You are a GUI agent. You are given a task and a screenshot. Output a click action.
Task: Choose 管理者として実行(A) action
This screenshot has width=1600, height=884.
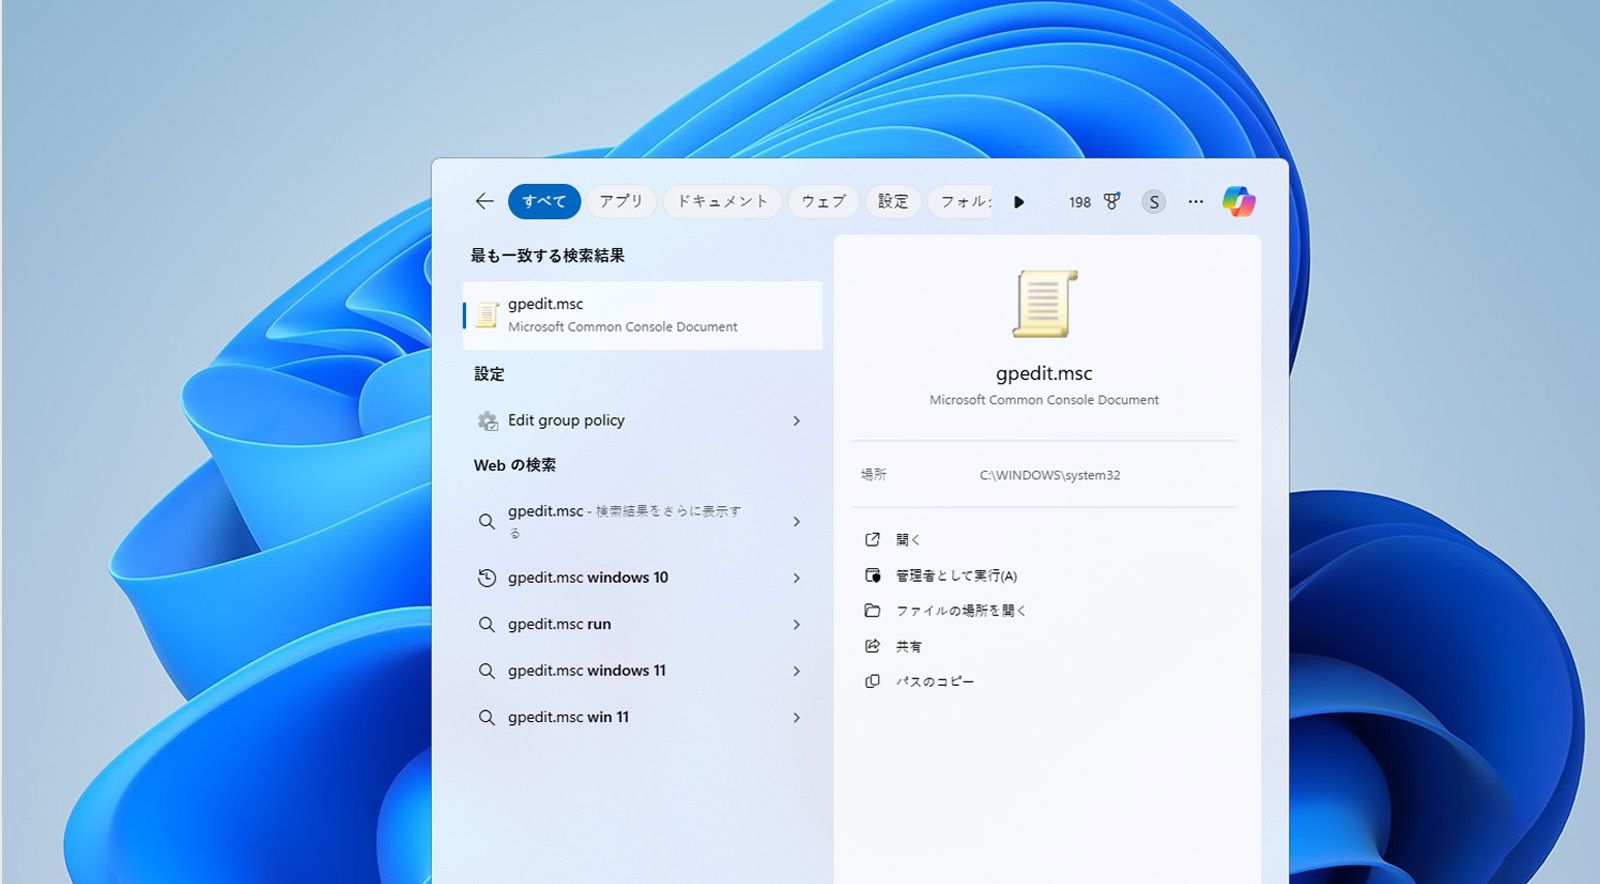pyautogui.click(x=957, y=576)
